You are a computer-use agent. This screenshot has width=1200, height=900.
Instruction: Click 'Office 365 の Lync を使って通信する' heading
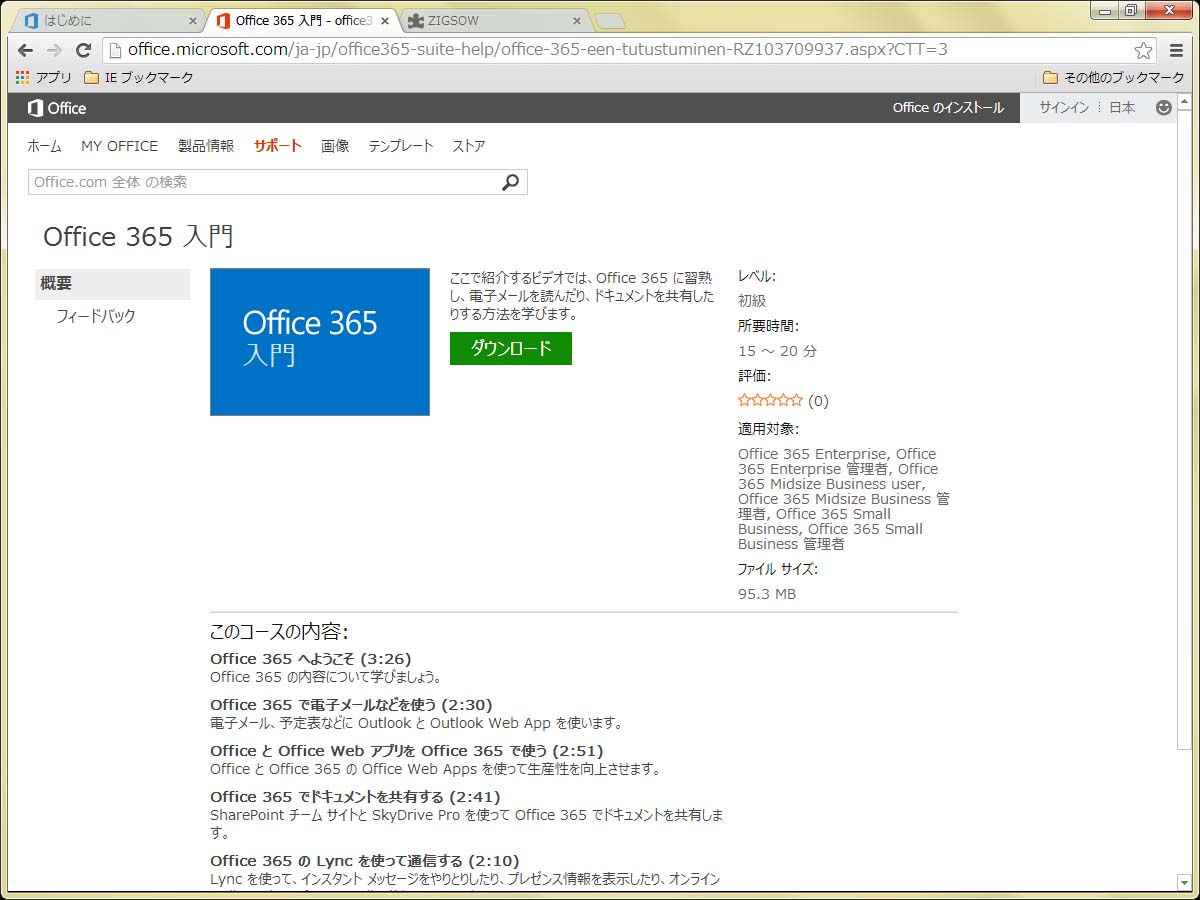364,861
